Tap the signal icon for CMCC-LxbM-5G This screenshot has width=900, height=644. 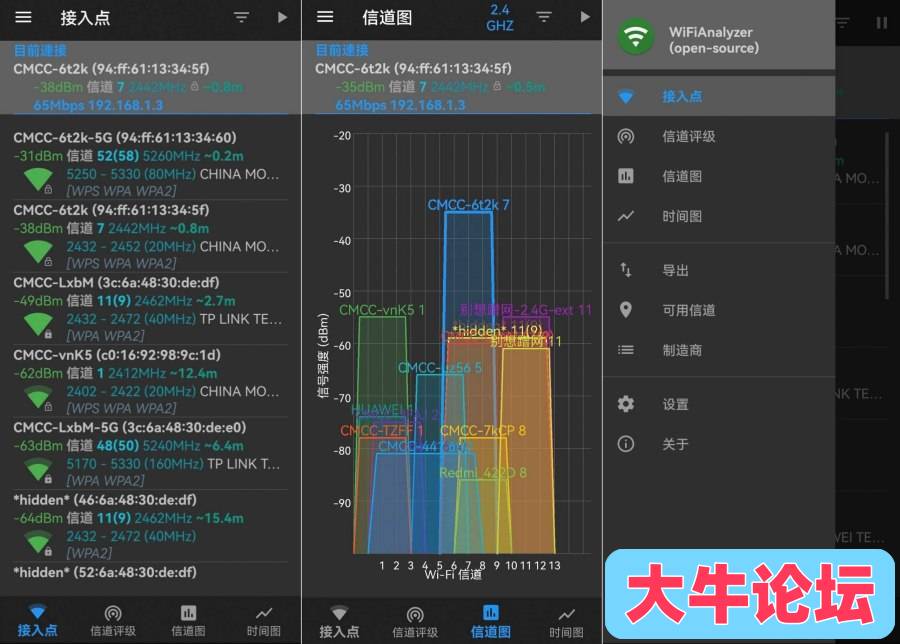(38, 470)
